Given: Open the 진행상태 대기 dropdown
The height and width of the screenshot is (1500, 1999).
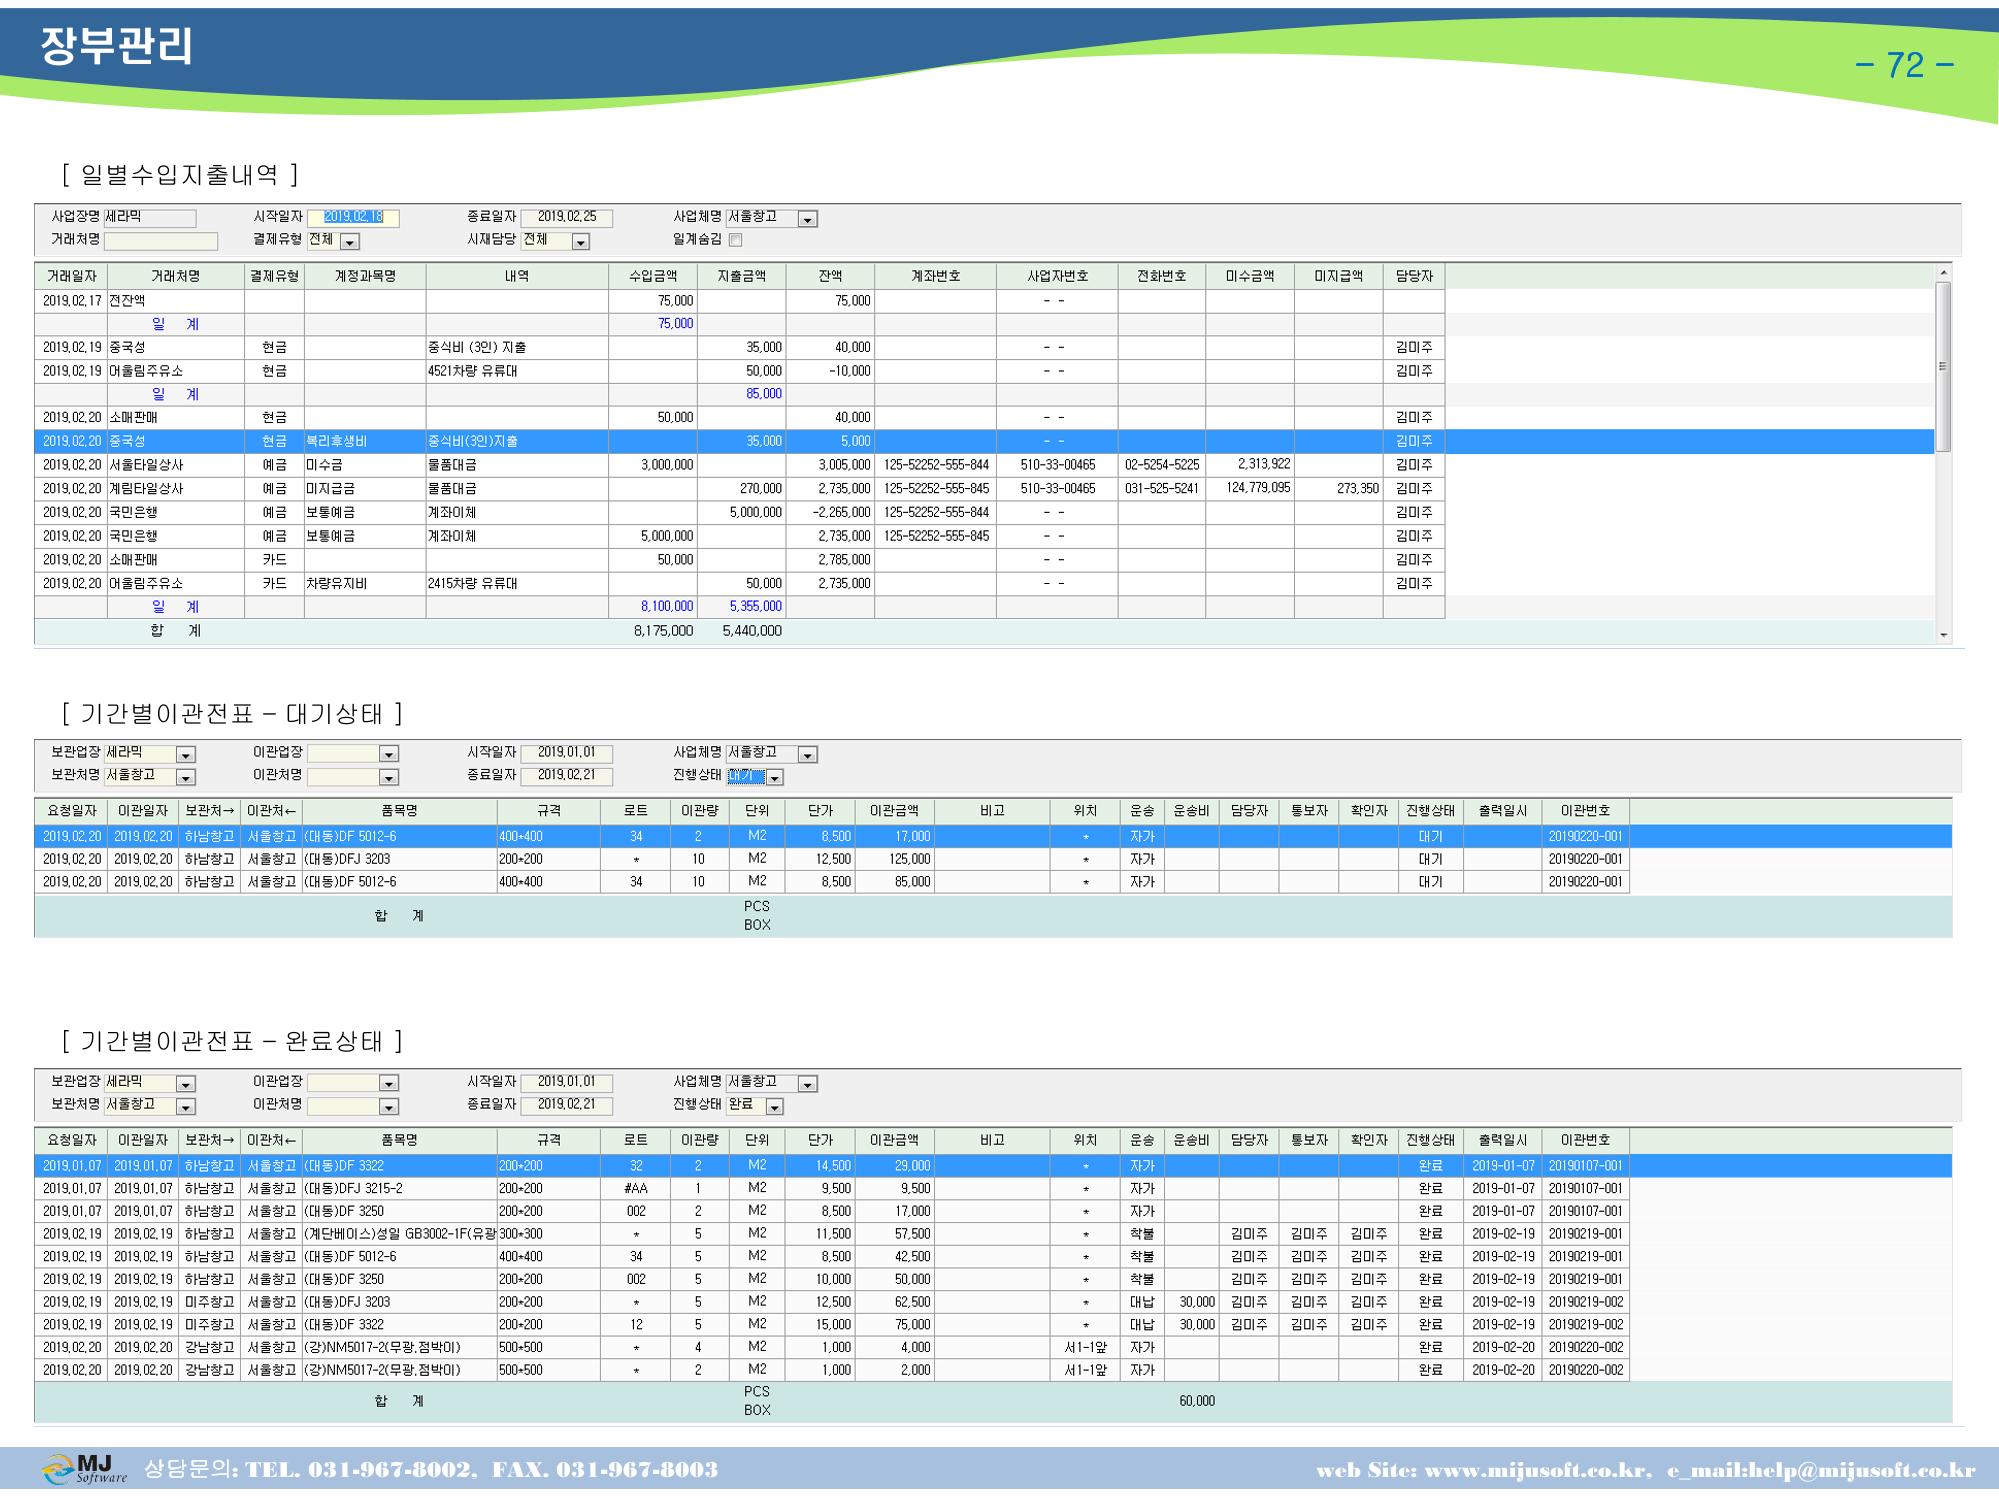Looking at the screenshot, I should [x=774, y=777].
